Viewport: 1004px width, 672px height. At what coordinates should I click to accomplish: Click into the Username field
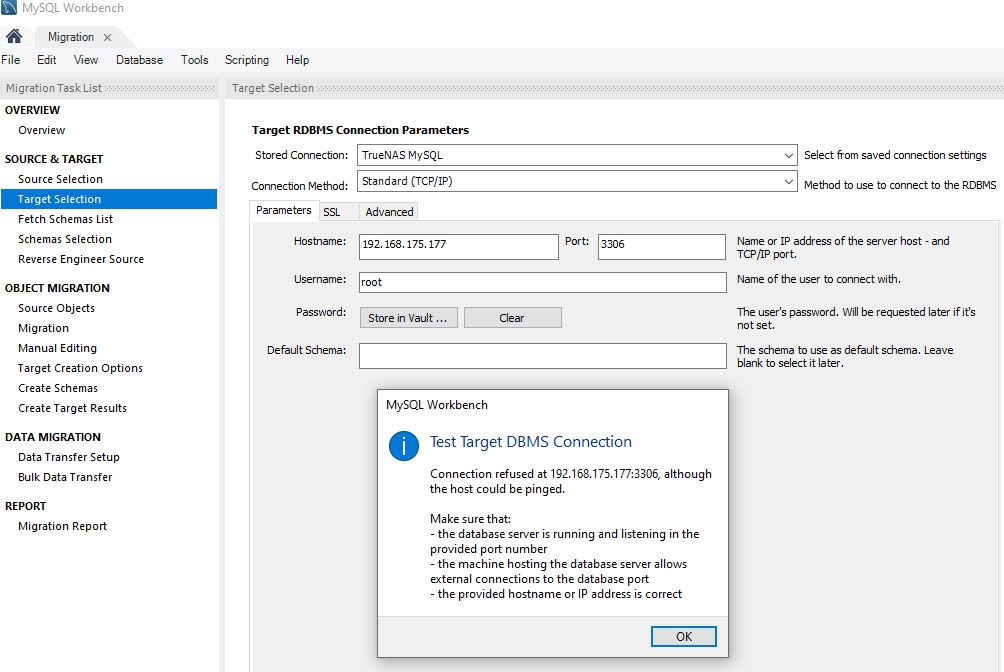pyautogui.click(x=543, y=282)
